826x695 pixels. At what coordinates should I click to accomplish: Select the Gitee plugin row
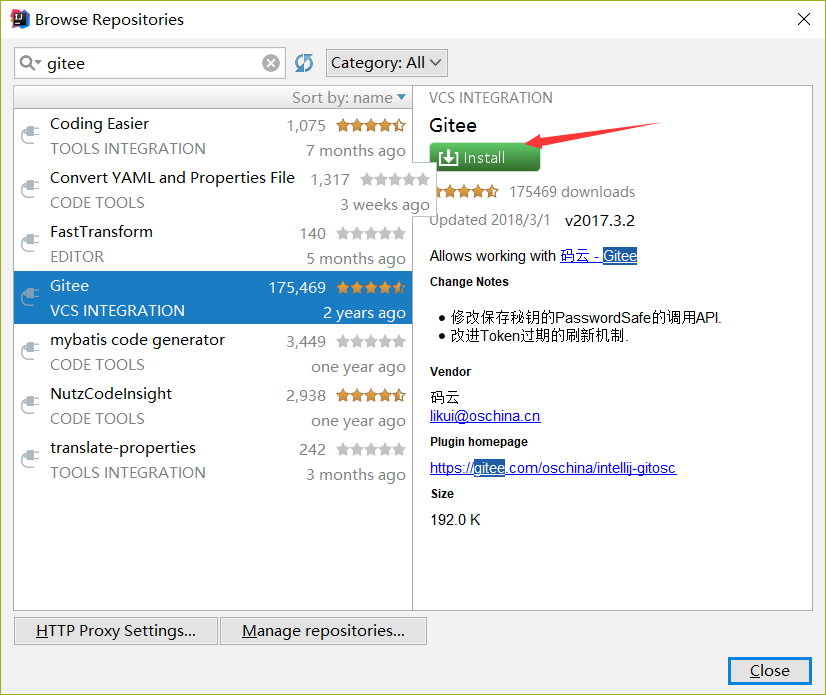click(213, 298)
